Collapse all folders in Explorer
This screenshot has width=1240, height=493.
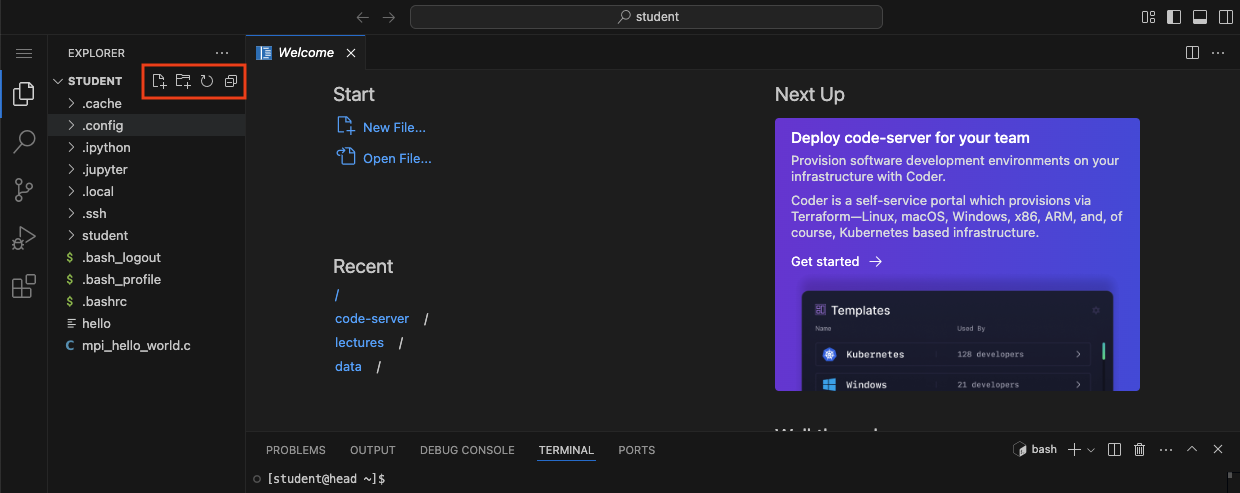pos(231,81)
